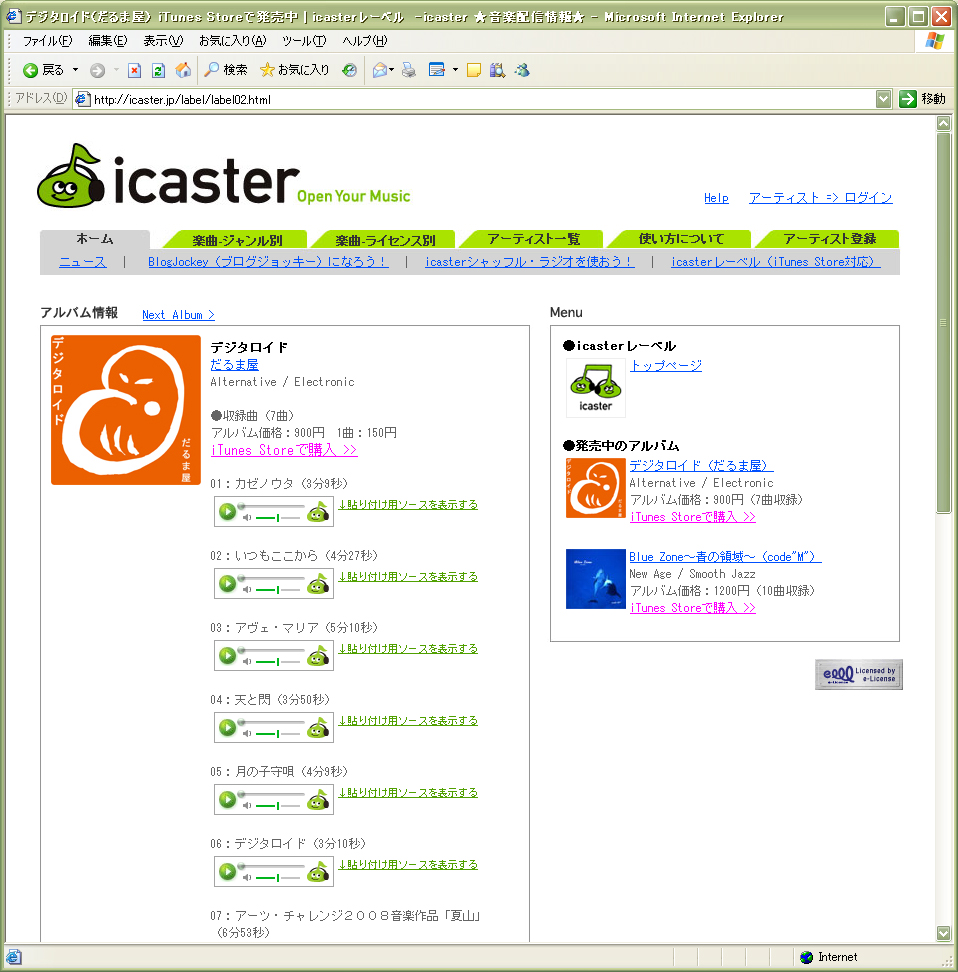This screenshot has width=958, height=972.
Task: Click the Edit page toolbar icon
Action: 437,70
